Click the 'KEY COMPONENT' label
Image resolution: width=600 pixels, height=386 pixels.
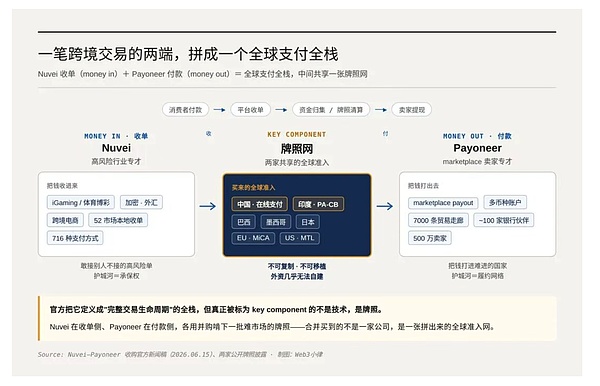297,134
